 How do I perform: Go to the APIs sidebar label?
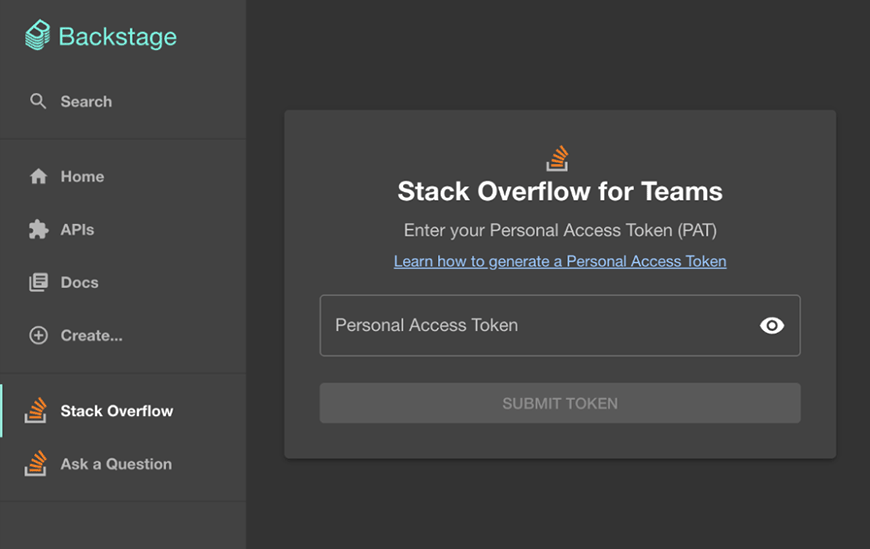pos(77,230)
